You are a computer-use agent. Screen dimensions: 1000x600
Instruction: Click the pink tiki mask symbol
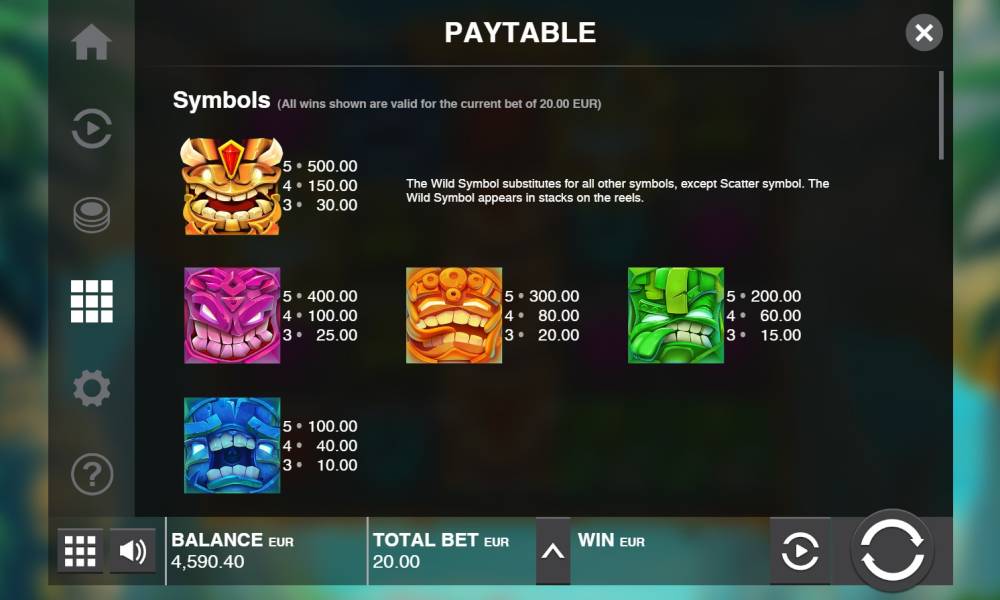[232, 315]
